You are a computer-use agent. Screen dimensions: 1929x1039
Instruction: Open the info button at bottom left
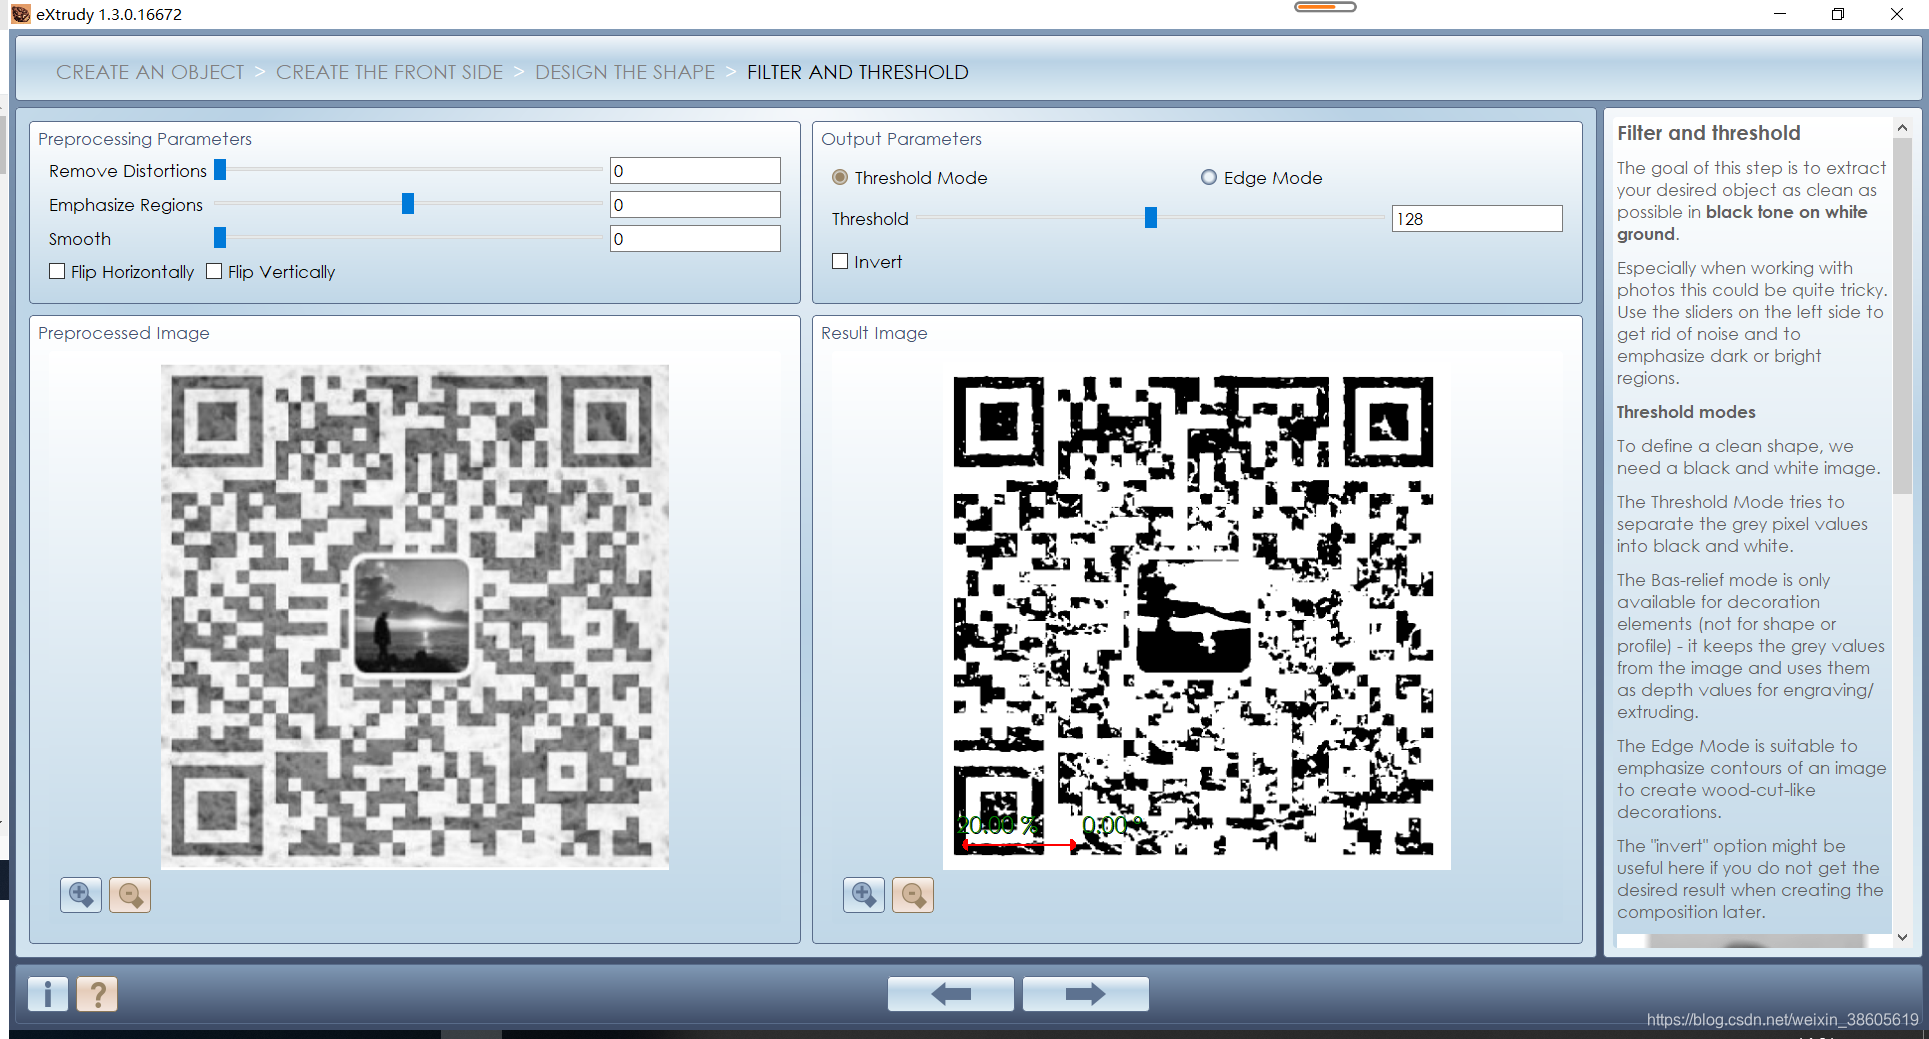[x=48, y=994]
